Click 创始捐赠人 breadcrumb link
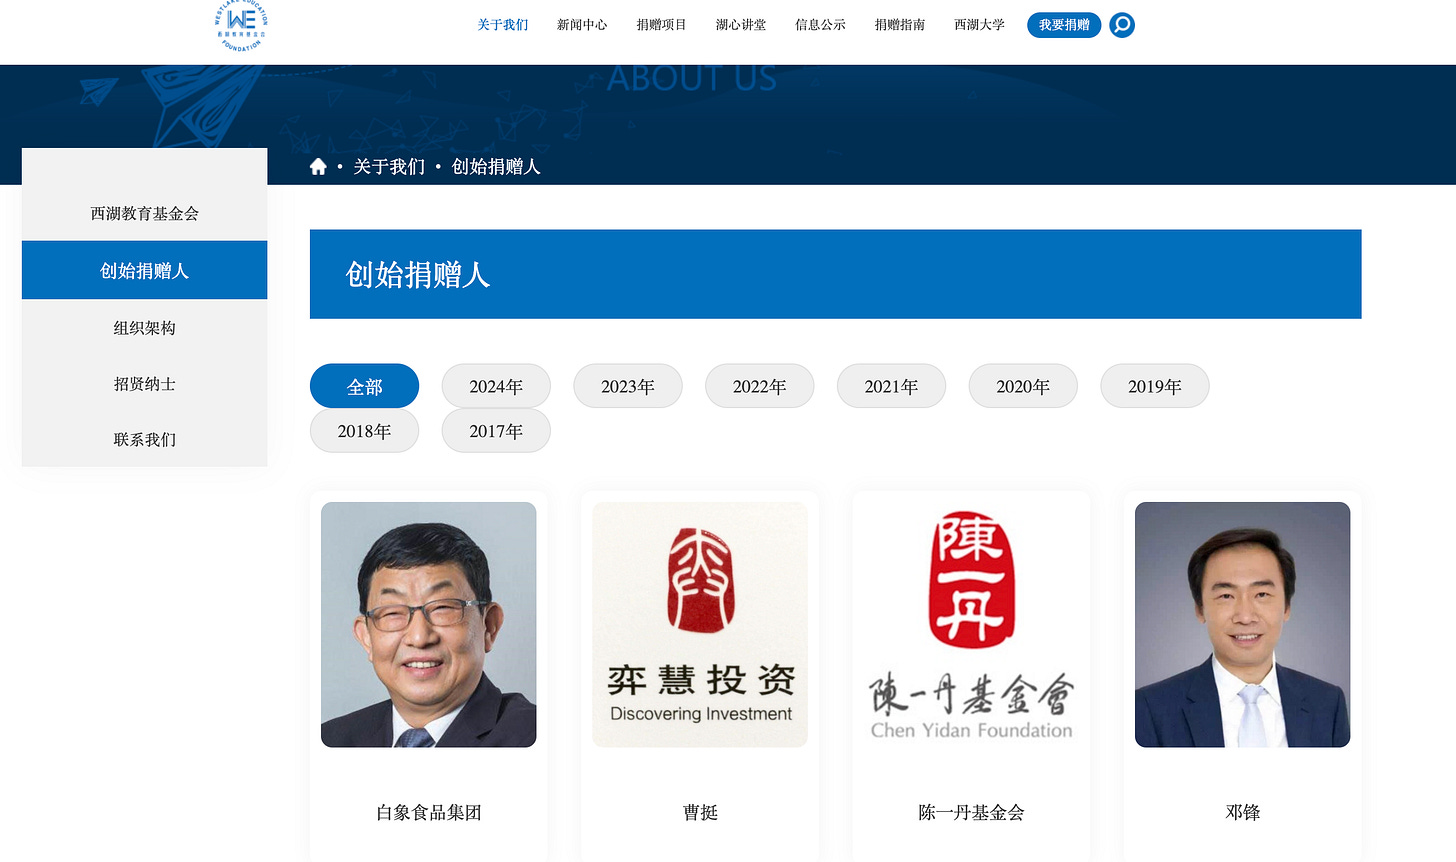Screen dimensions: 1456x862 coord(496,167)
